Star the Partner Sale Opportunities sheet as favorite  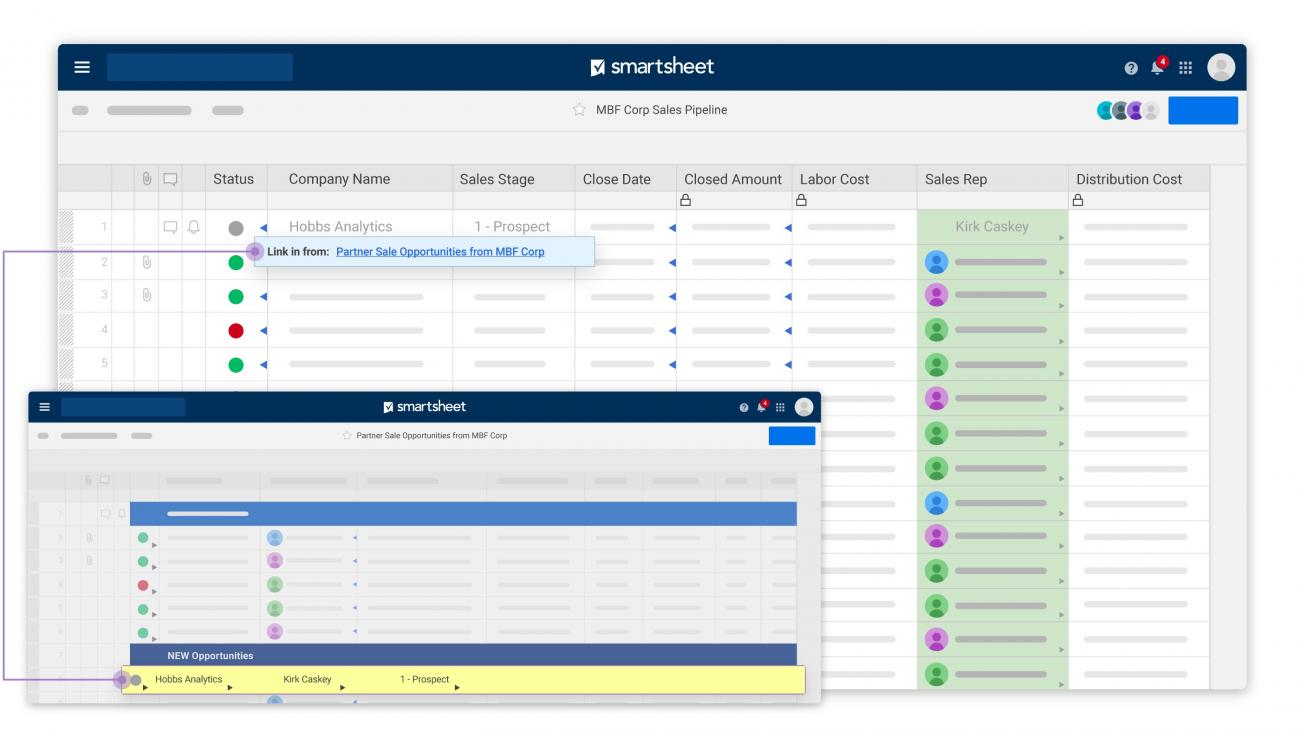click(347, 436)
